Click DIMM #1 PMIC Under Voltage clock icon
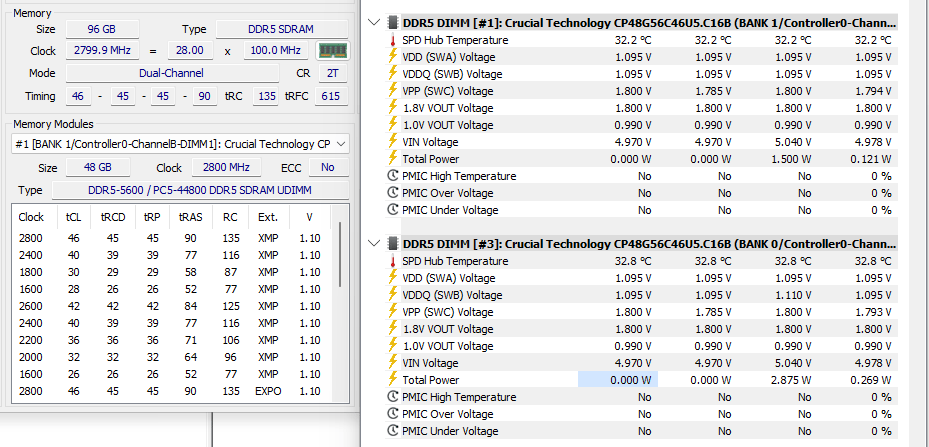This screenshot has width=929, height=447. click(392, 210)
